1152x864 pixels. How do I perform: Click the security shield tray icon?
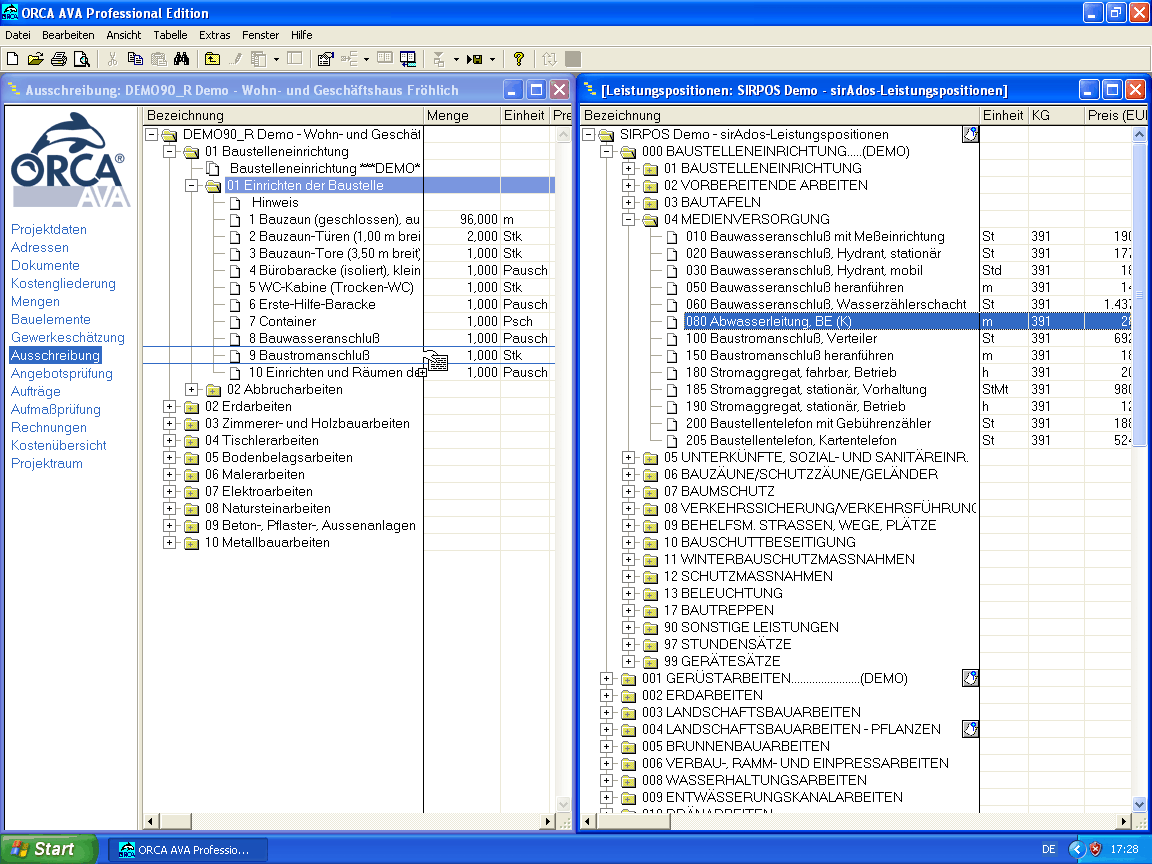tap(1095, 849)
